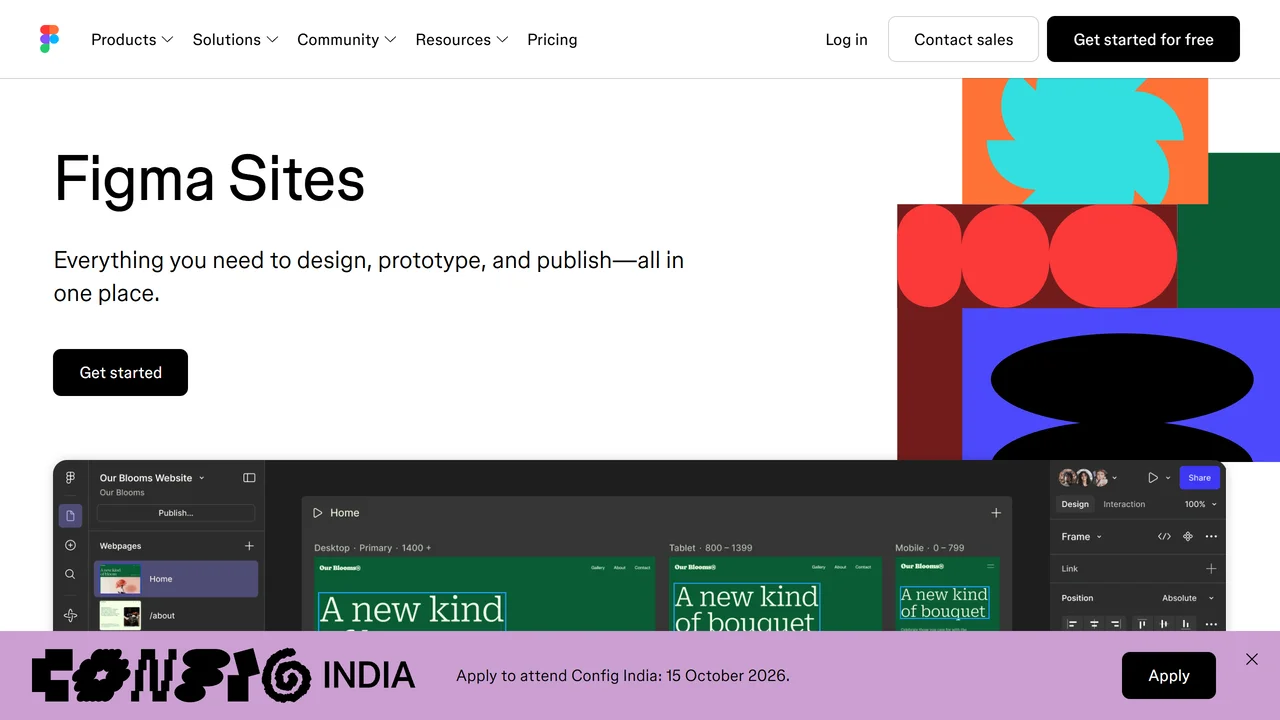Image resolution: width=1280 pixels, height=720 pixels.
Task: Click the align top icon
Action: (x=1142, y=624)
